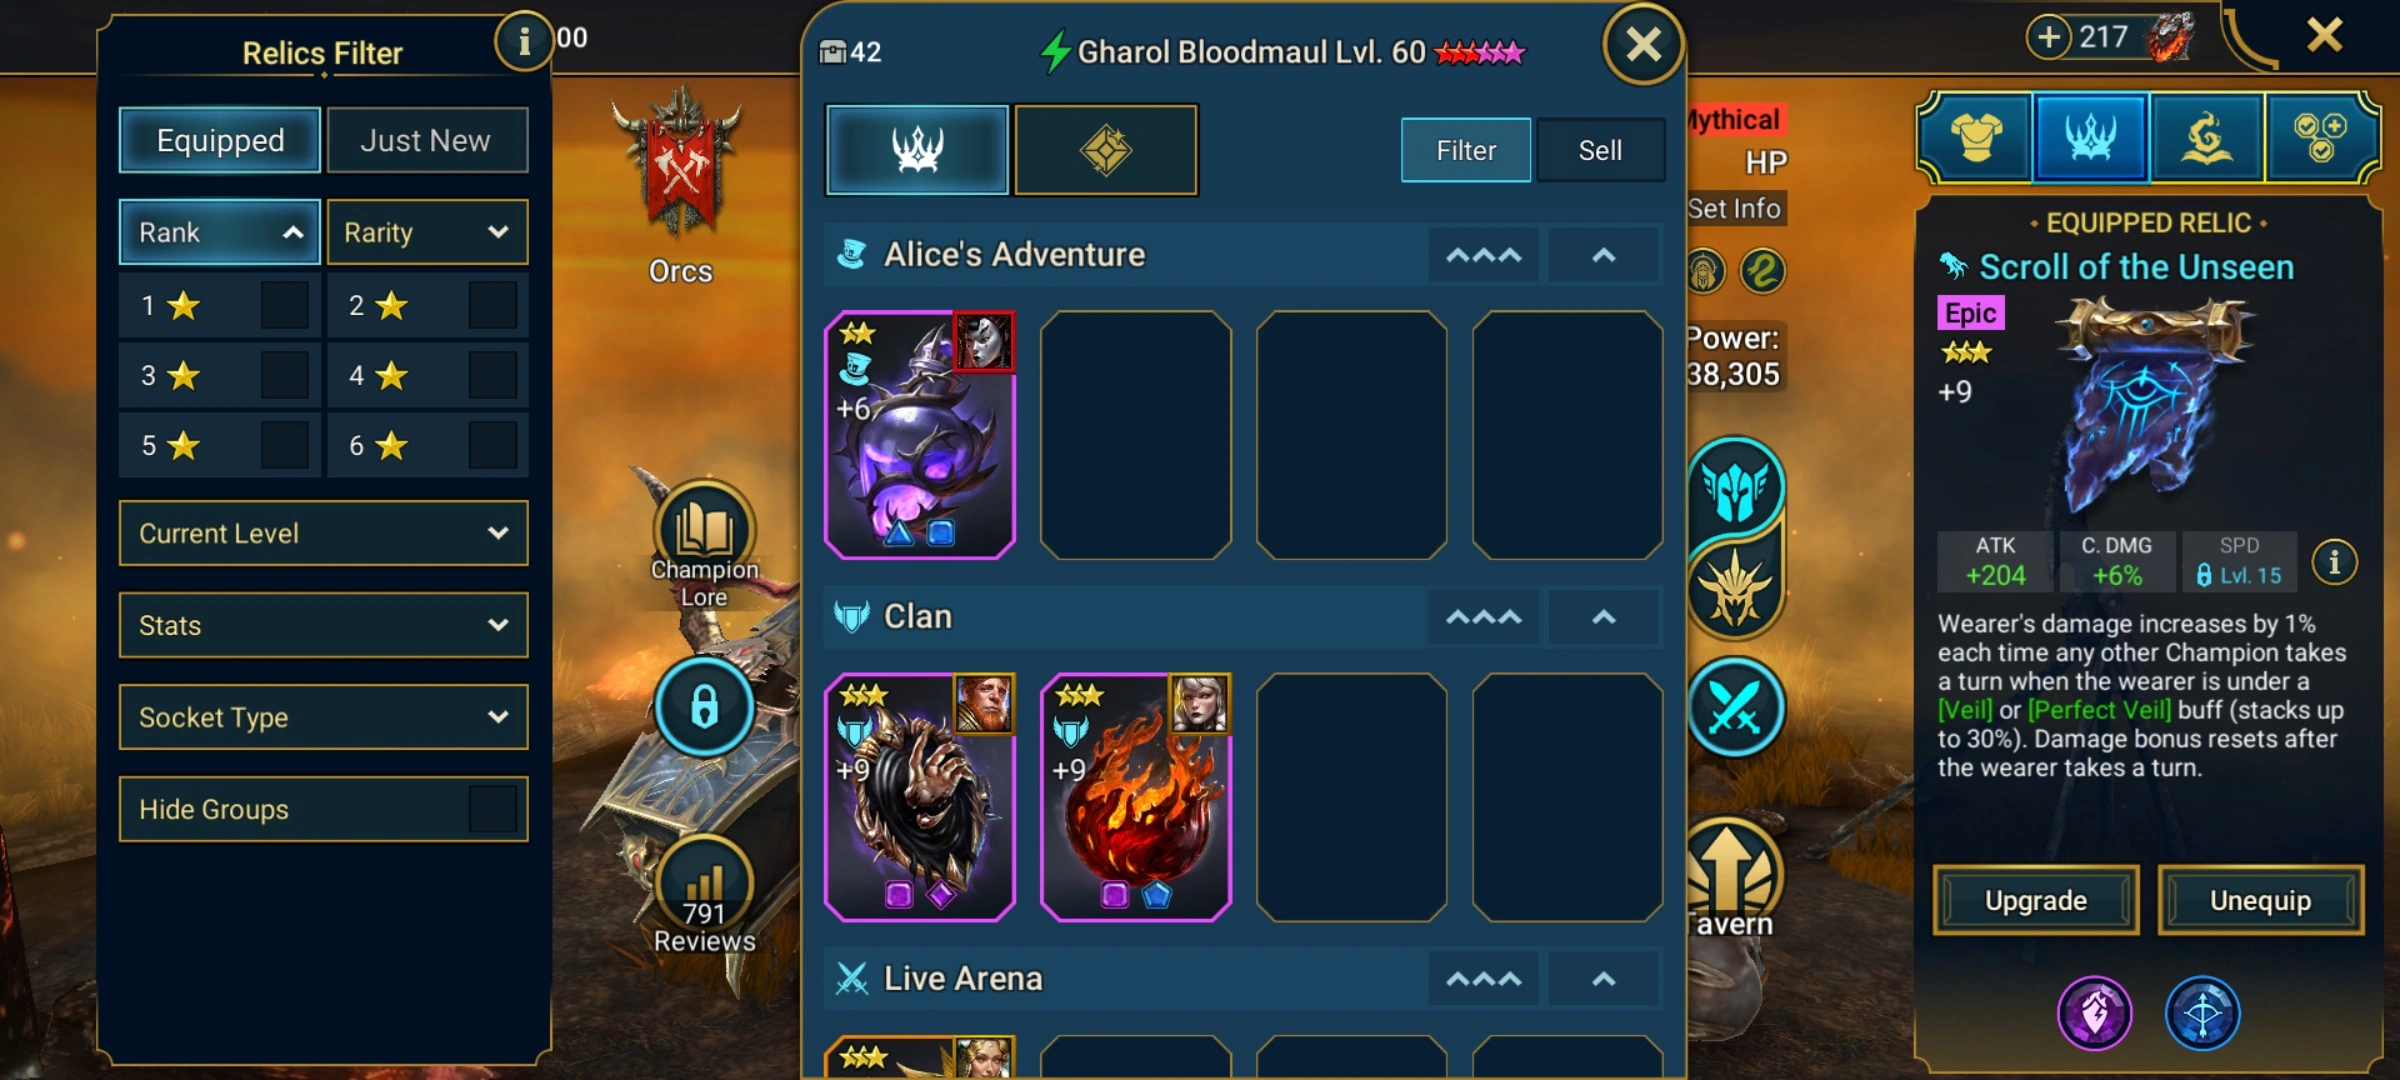
Task: Check the 6 star rank checkbox
Action: (492, 445)
